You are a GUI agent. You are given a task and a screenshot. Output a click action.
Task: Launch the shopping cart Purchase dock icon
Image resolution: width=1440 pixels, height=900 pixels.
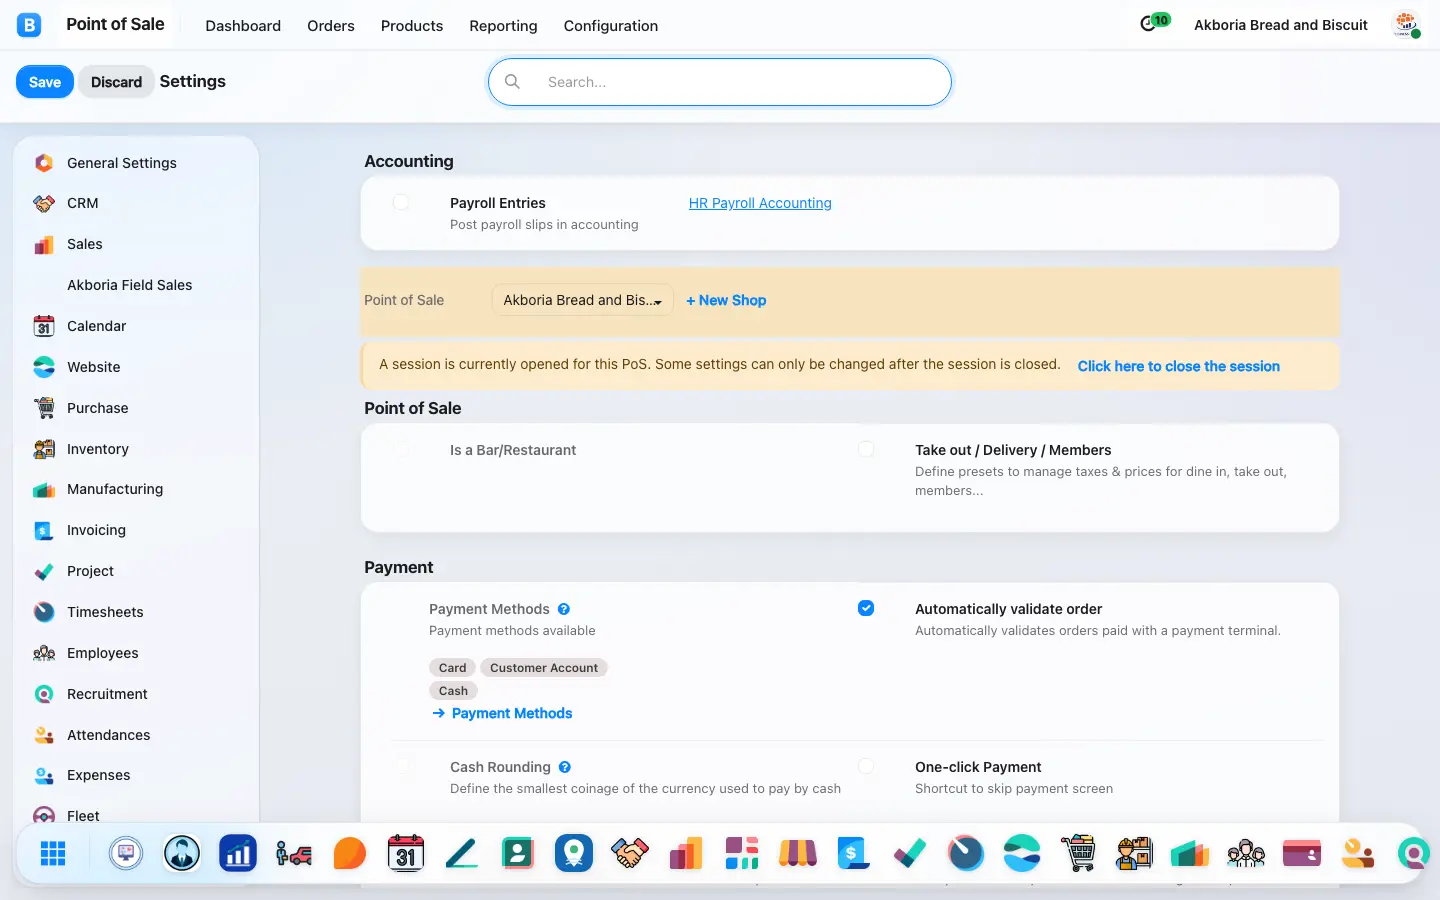(x=1078, y=853)
